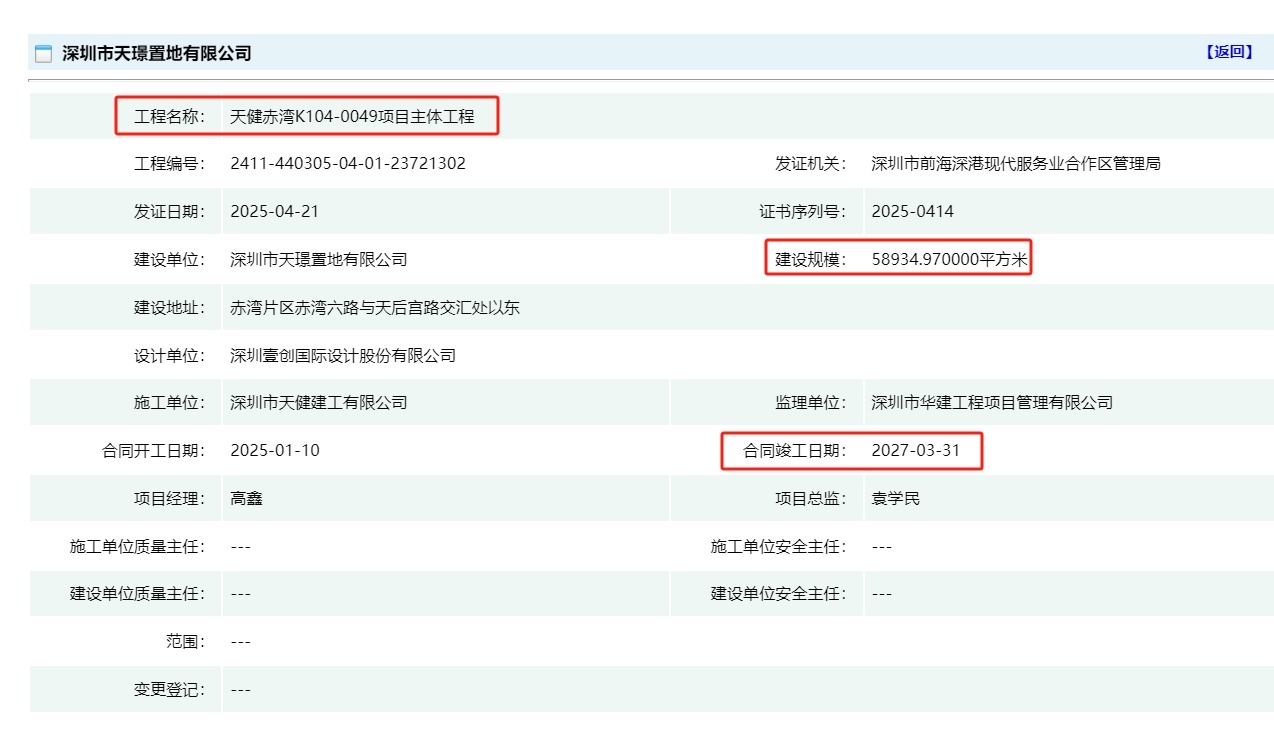Click project manager name 高鑫
Screen dimensions: 1274x729
tap(246, 498)
